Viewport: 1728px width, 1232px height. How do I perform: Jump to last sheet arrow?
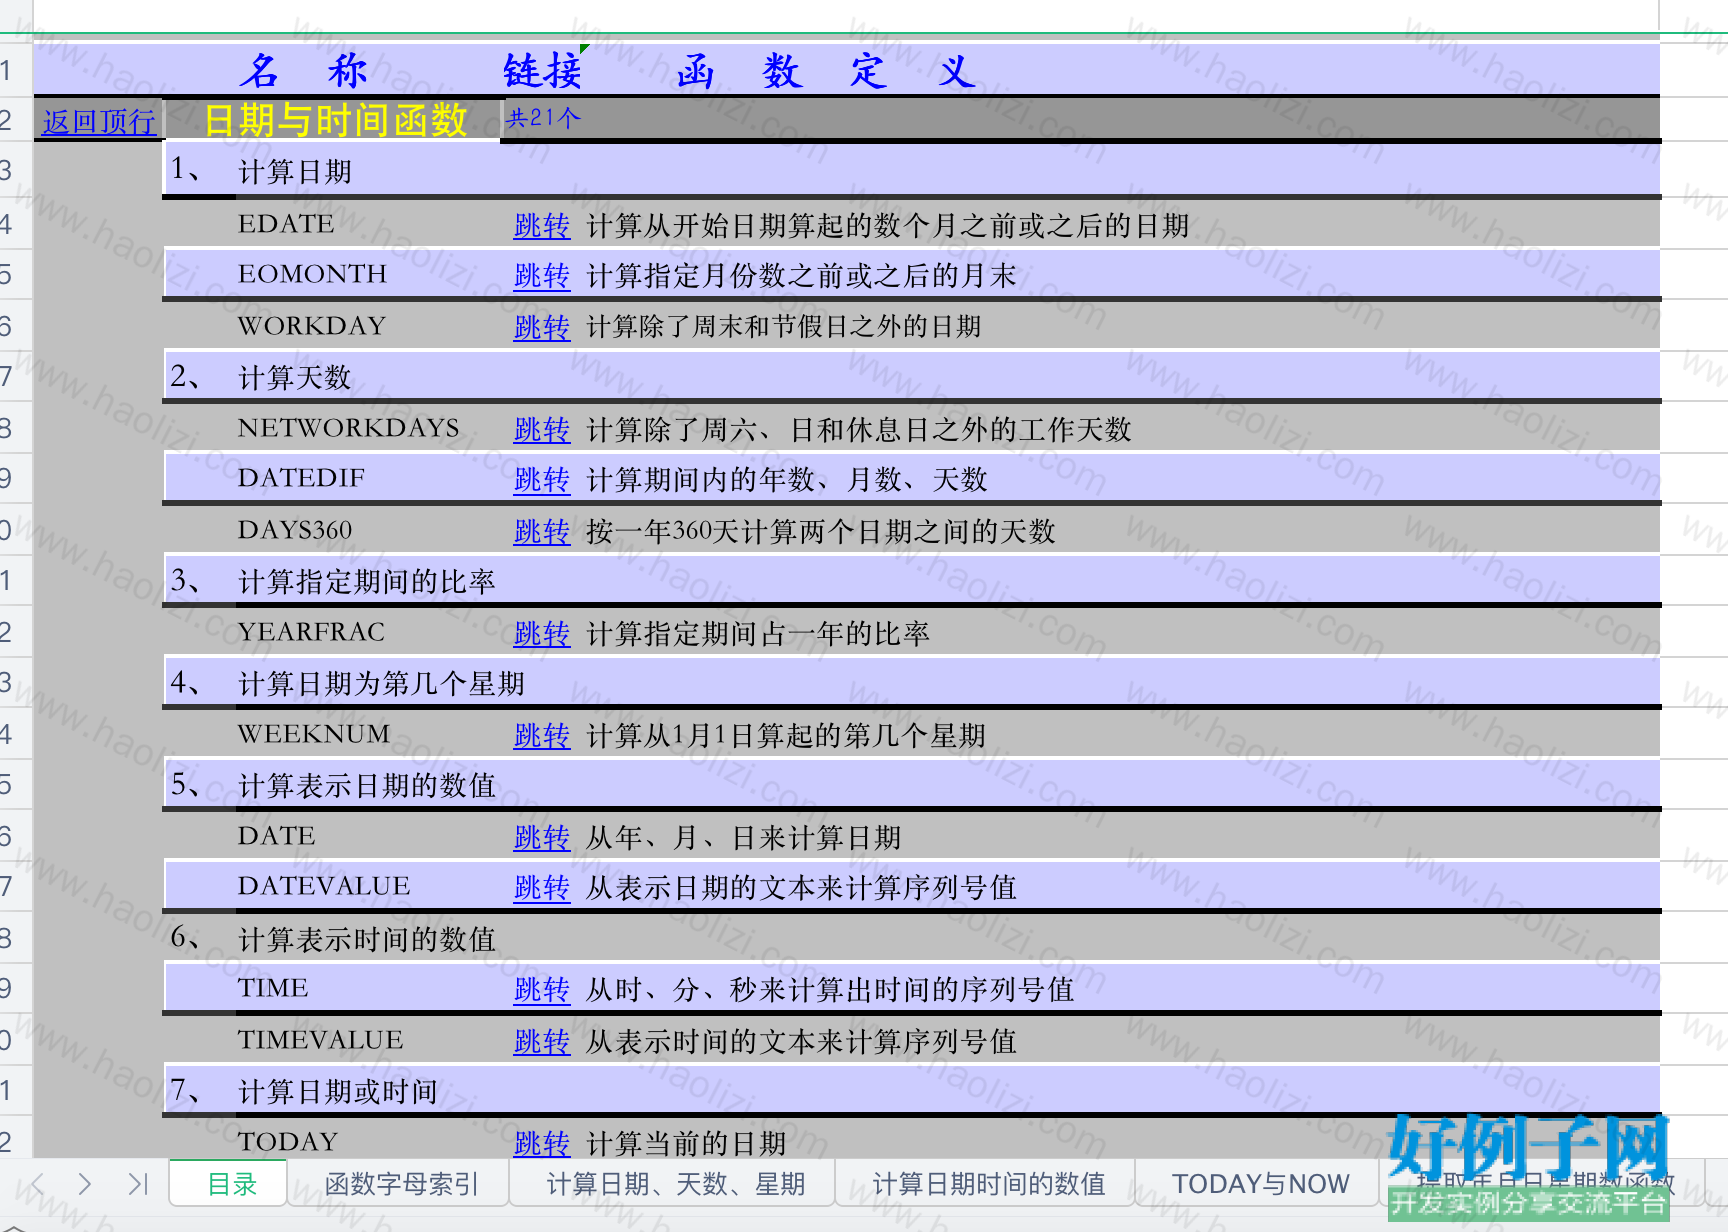(138, 1184)
